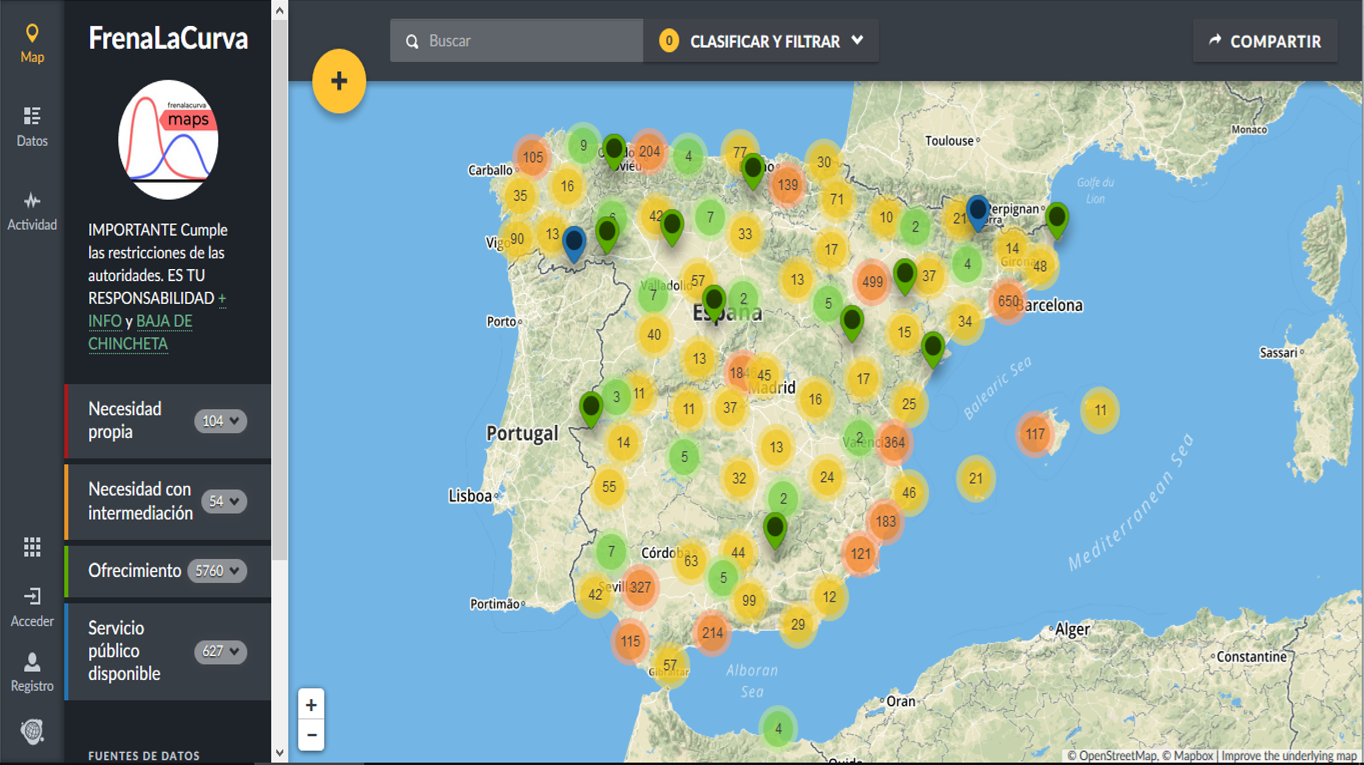1364x765 pixels.
Task: Zoom in on the map
Action: click(x=311, y=705)
